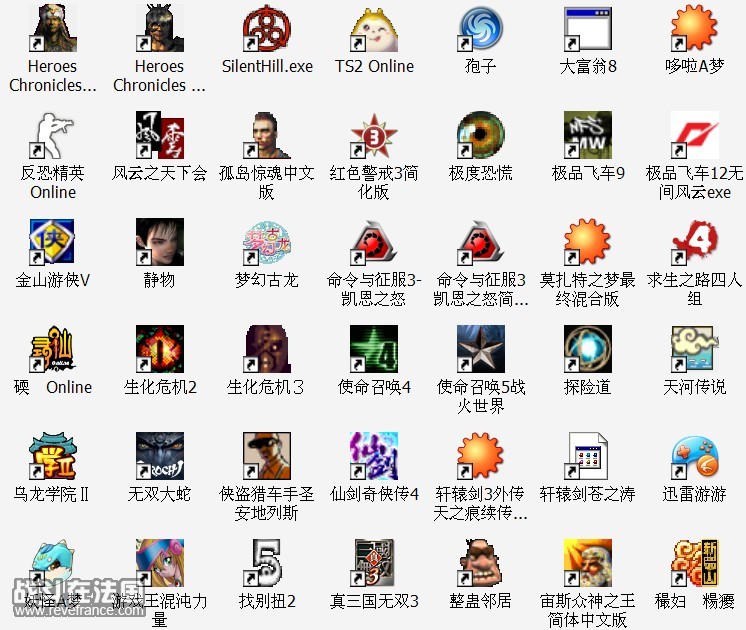Screen dimensions: 746x630
Task: Open the 轩辕剑苍之涛 shortcut
Action: click(x=588, y=456)
